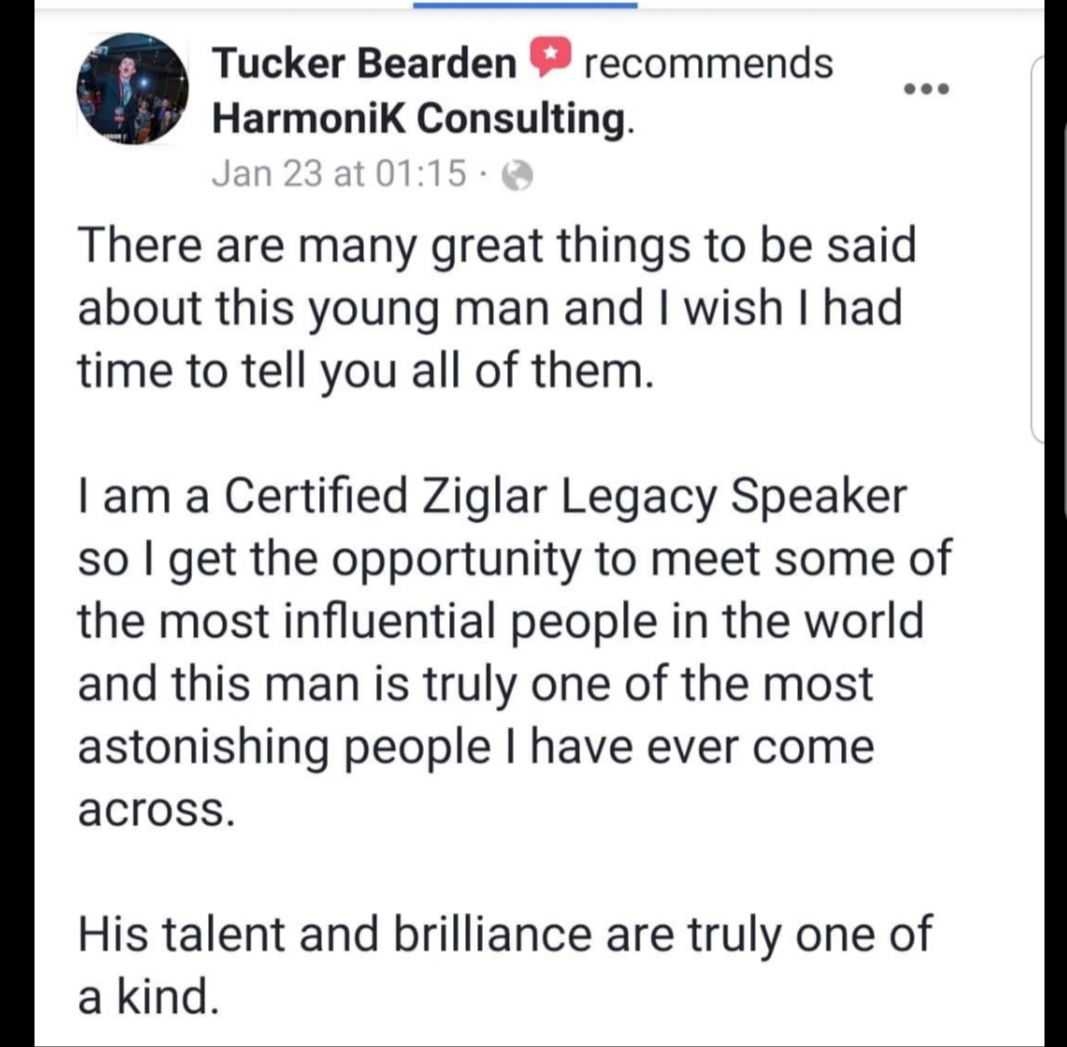
Task: Click the word 'recommends' in the header
Action: click(708, 63)
